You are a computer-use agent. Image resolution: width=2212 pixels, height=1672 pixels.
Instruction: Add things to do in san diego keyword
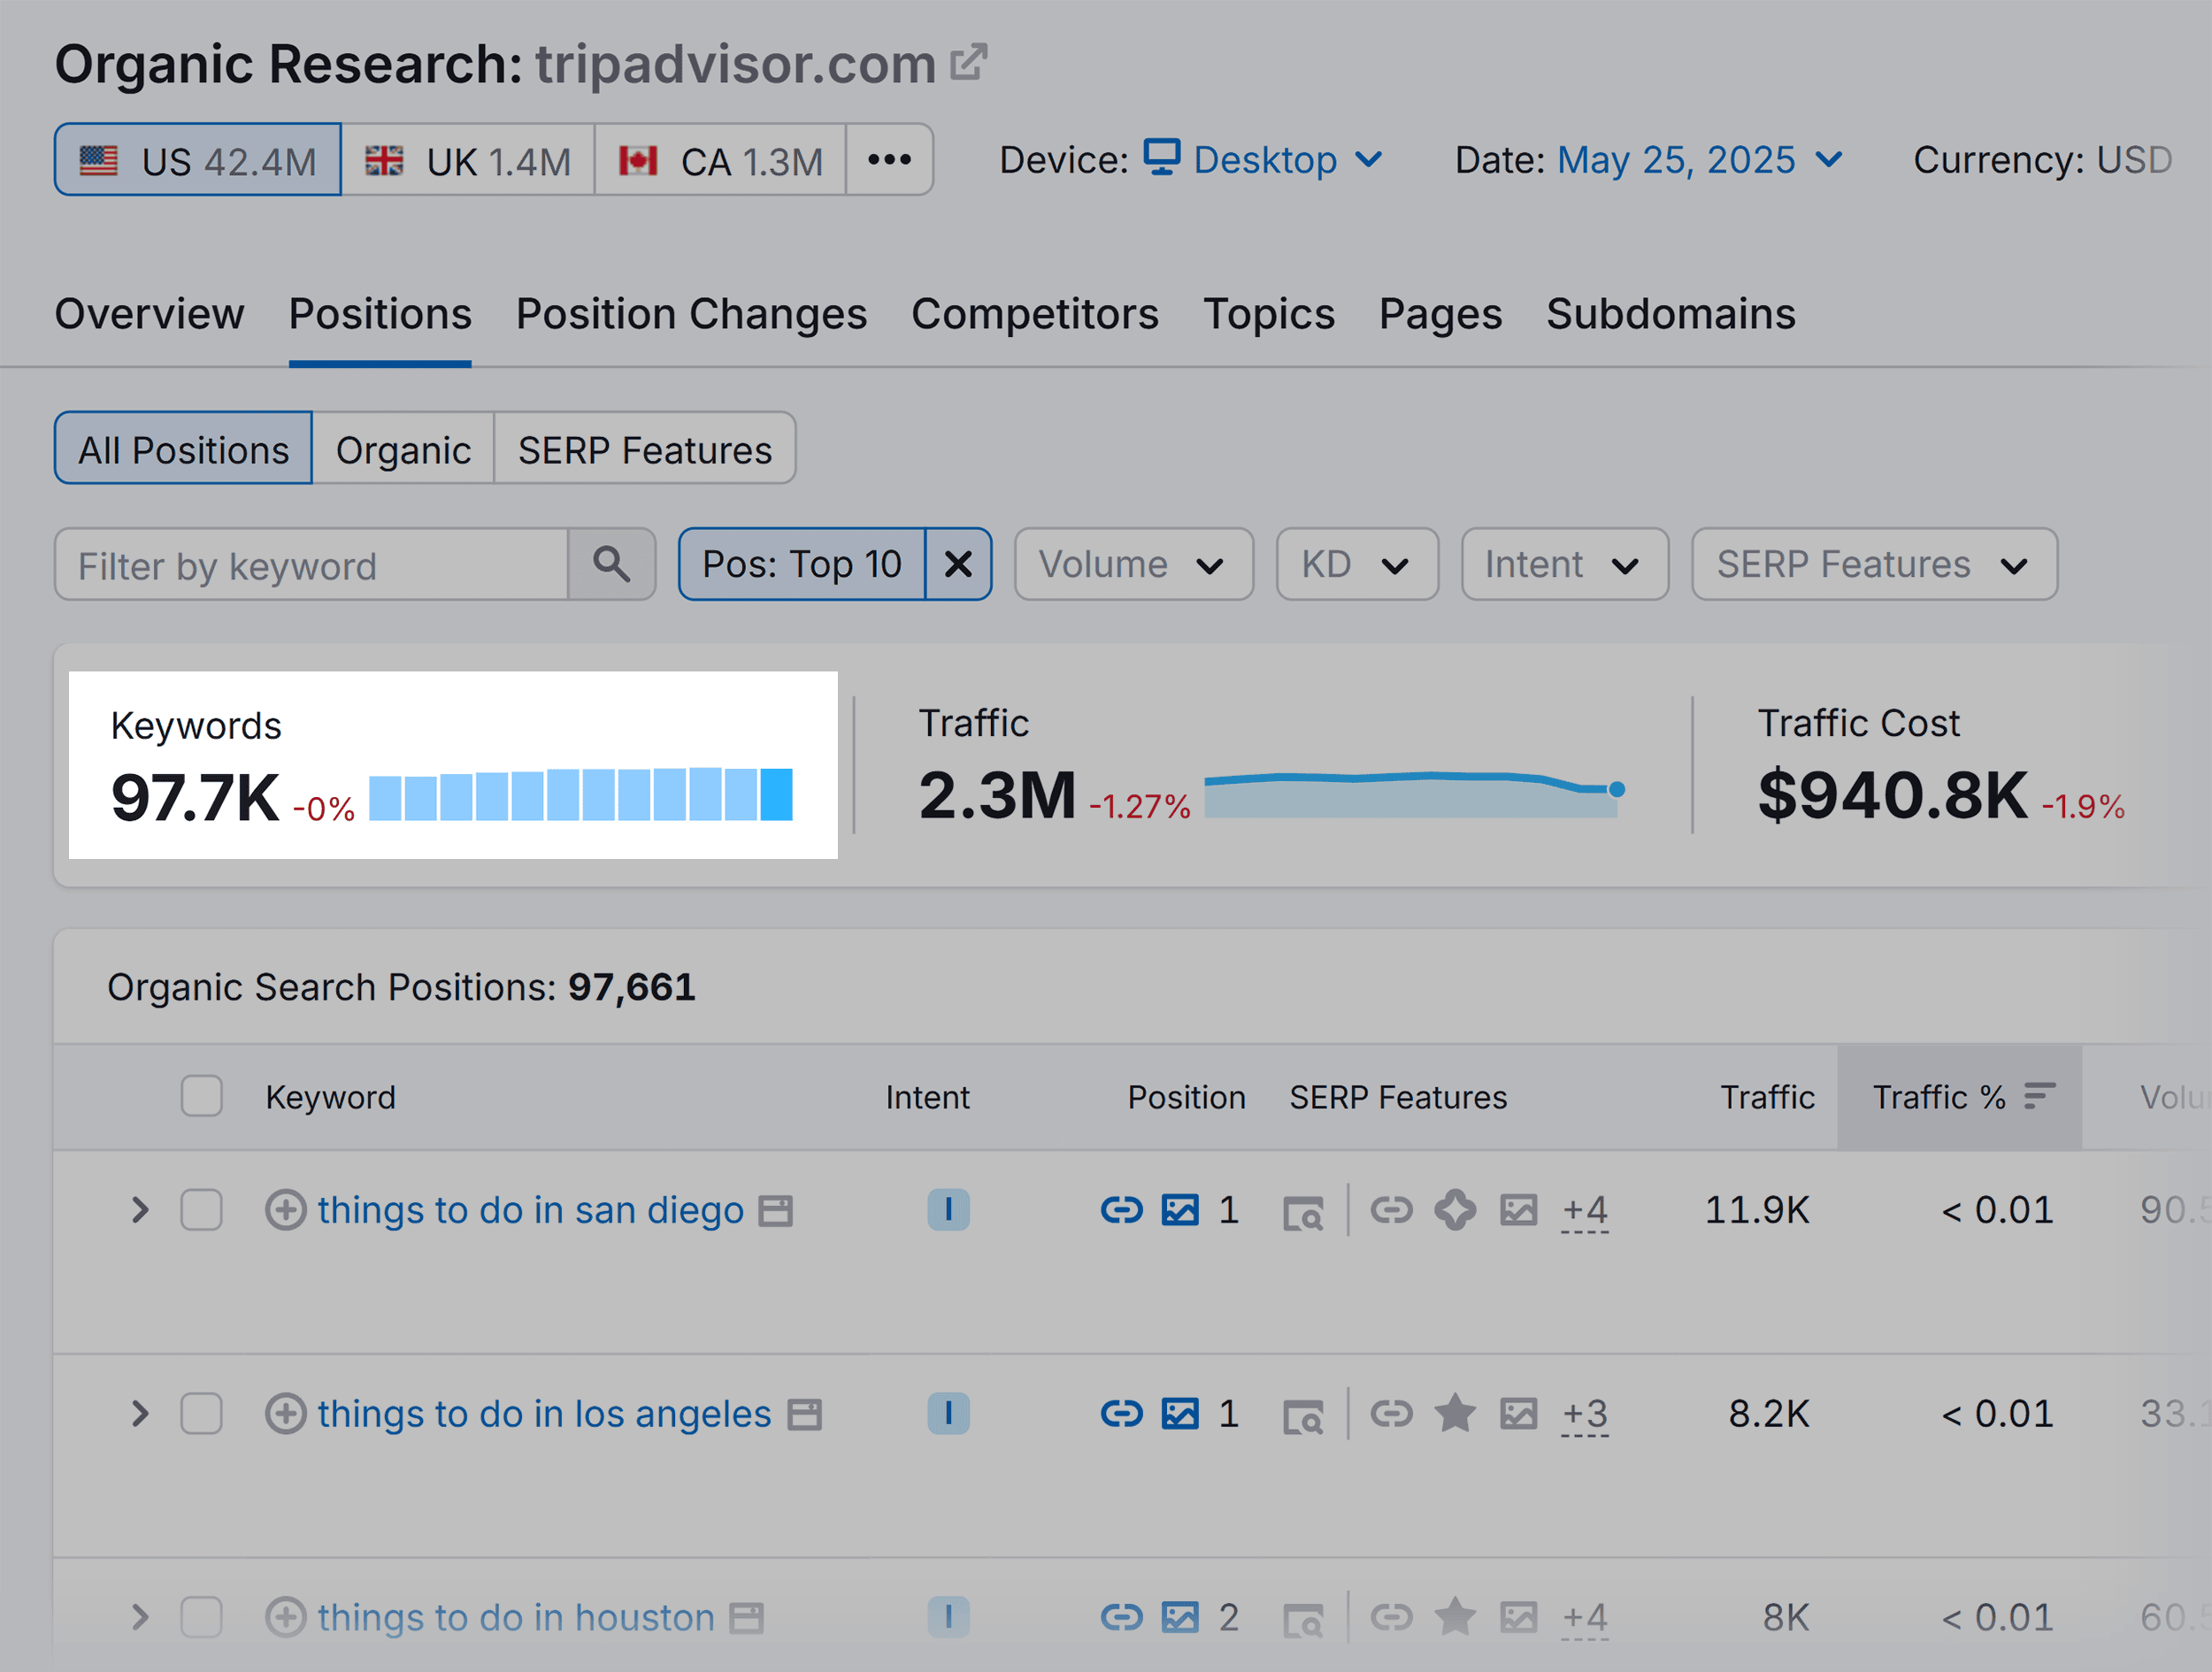(286, 1210)
